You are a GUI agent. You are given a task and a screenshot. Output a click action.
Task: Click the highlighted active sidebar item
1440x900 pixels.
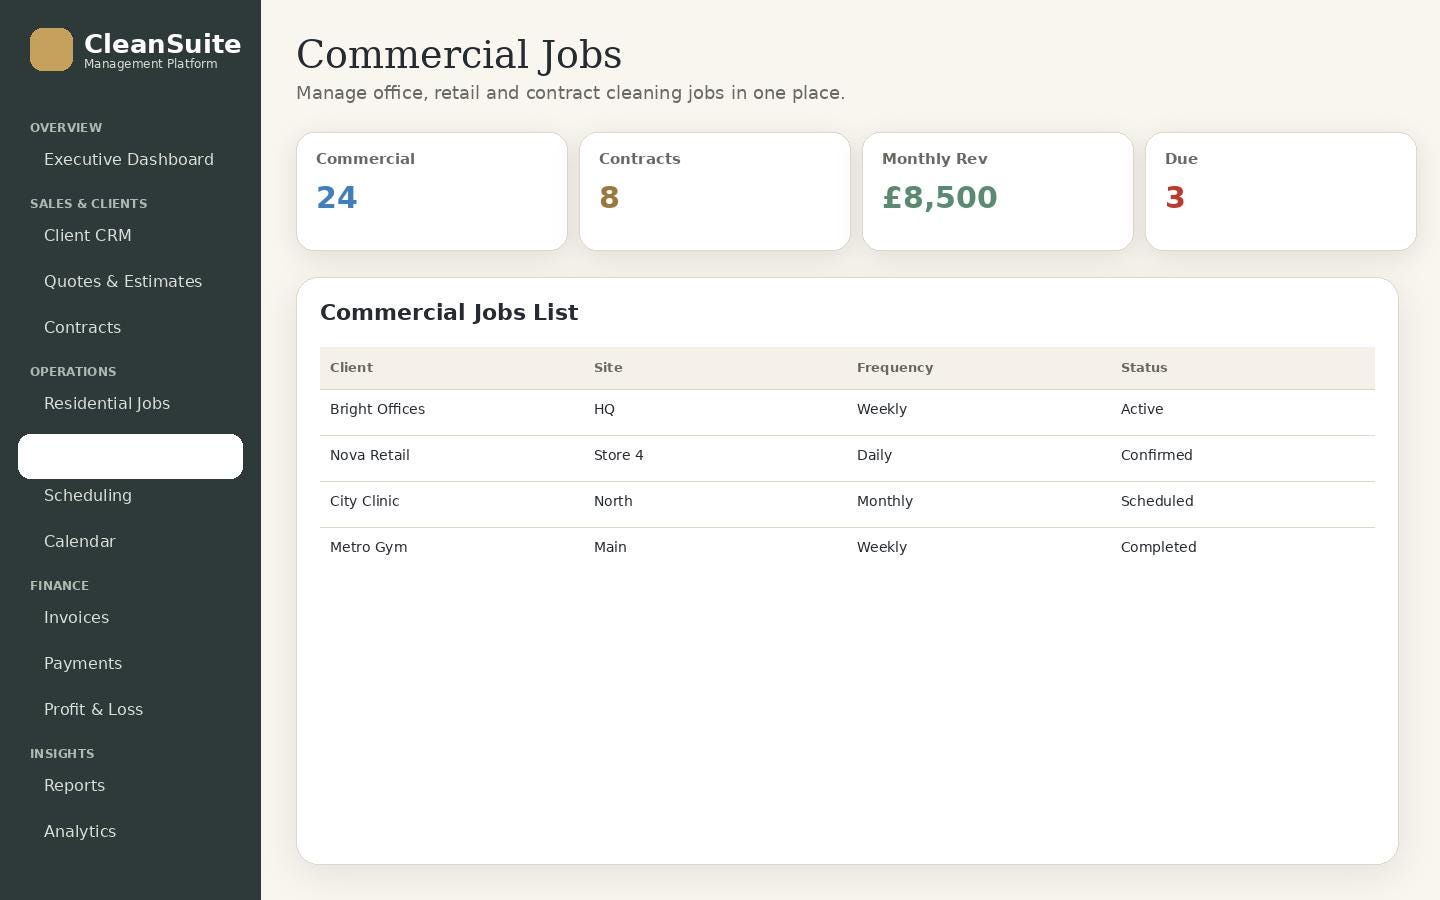[130, 456]
